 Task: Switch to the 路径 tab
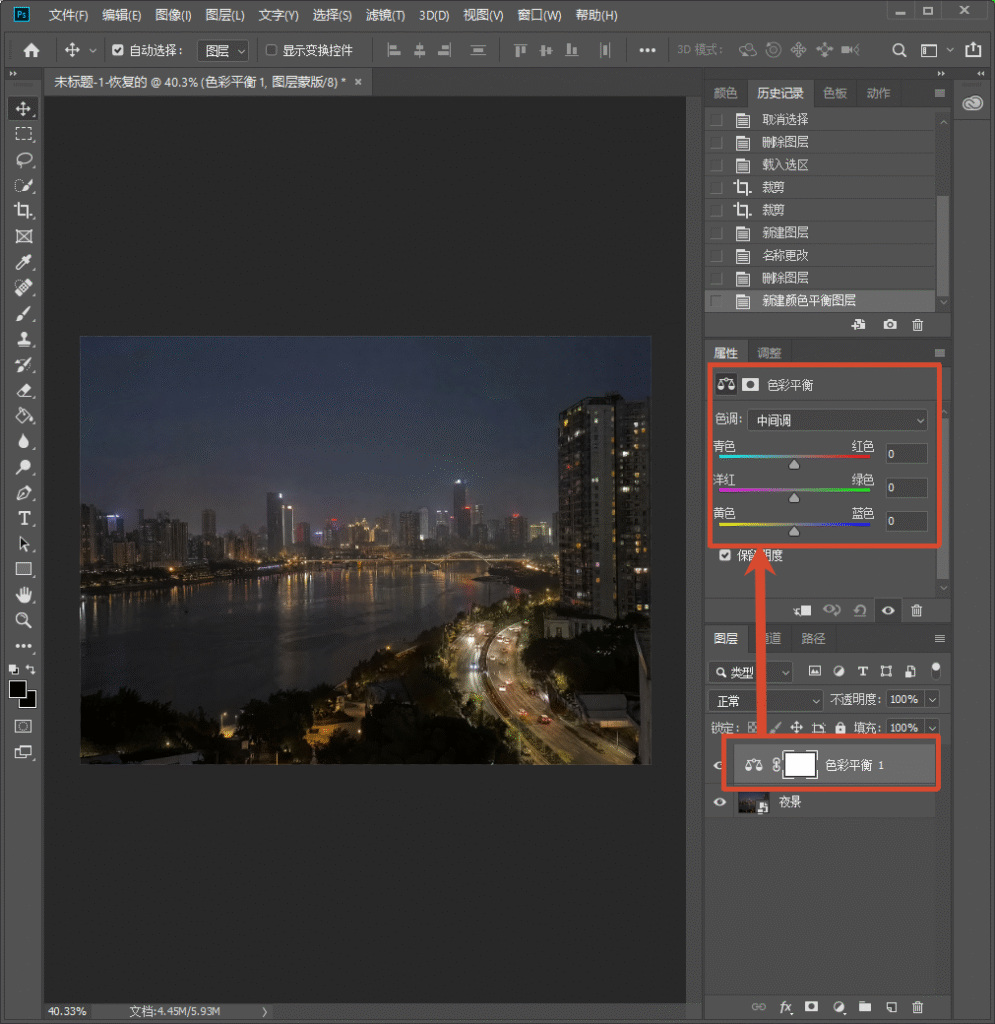pyautogui.click(x=813, y=639)
